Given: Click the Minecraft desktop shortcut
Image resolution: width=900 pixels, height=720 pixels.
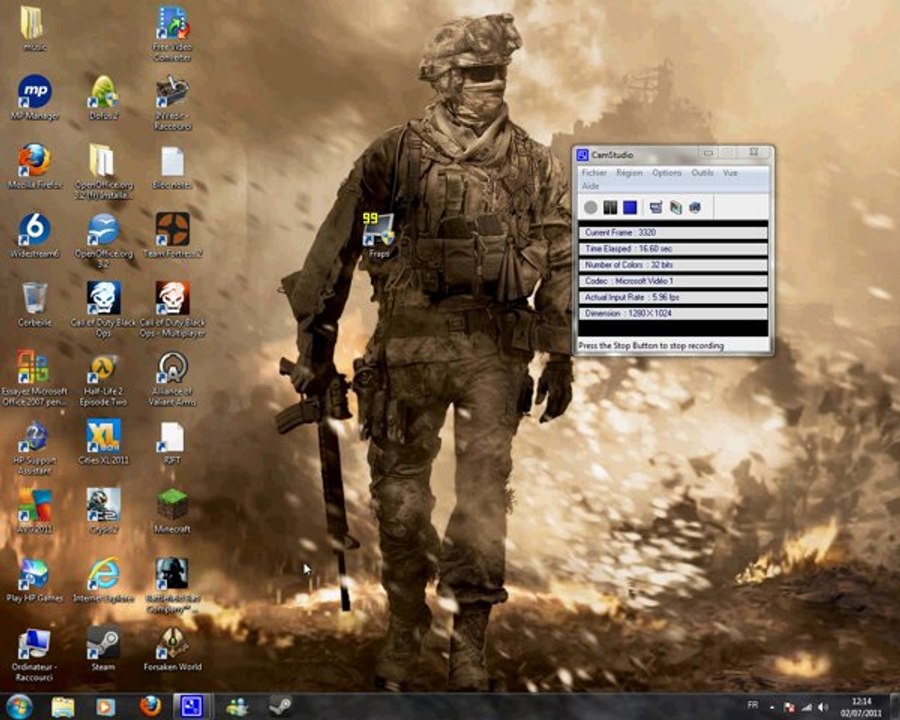Looking at the screenshot, I should tap(172, 511).
